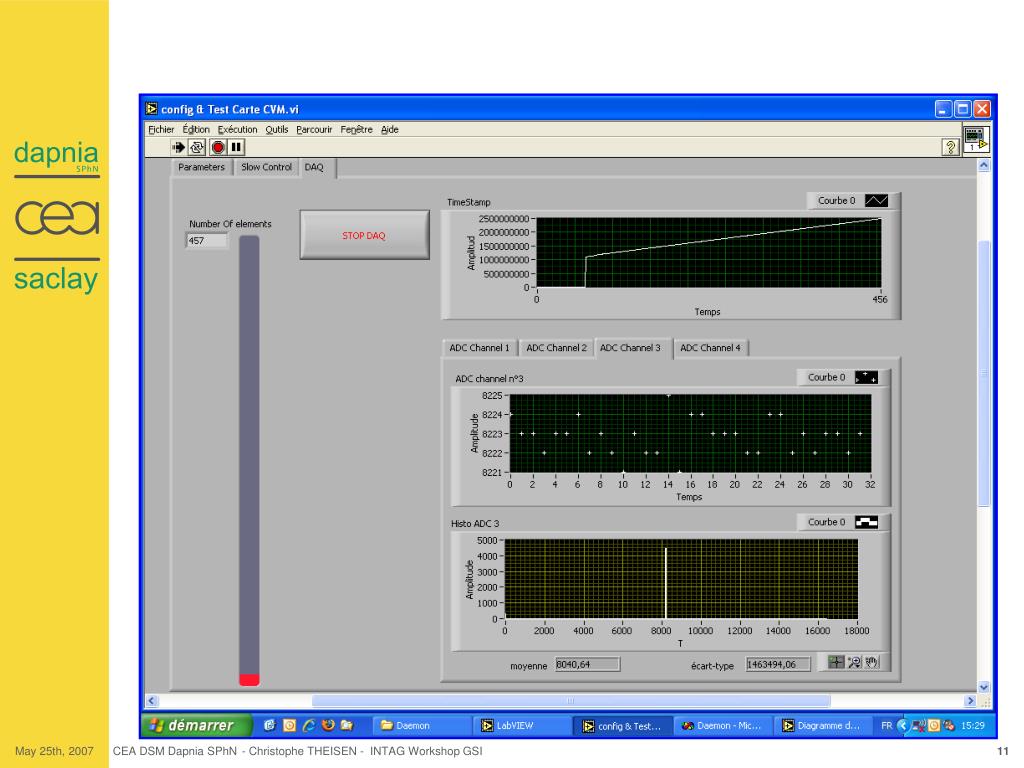The height and width of the screenshot is (768, 1024).
Task: Switch to the Parameters tab
Action: click(x=201, y=167)
